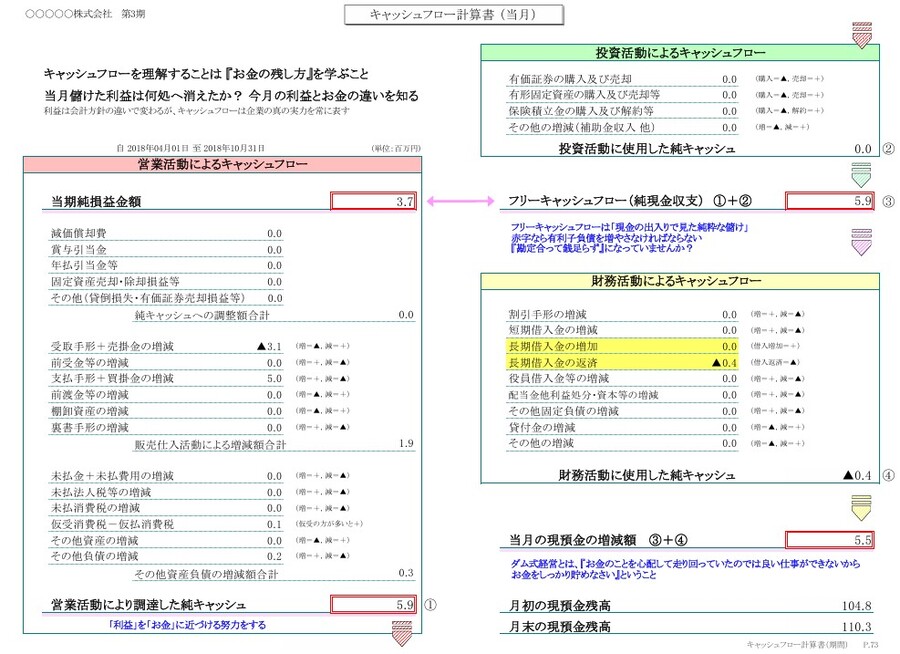Image resolution: width=900 pixels, height=654 pixels.
Task: Click the label 受取手形+売掛金の増減
Action: point(112,346)
